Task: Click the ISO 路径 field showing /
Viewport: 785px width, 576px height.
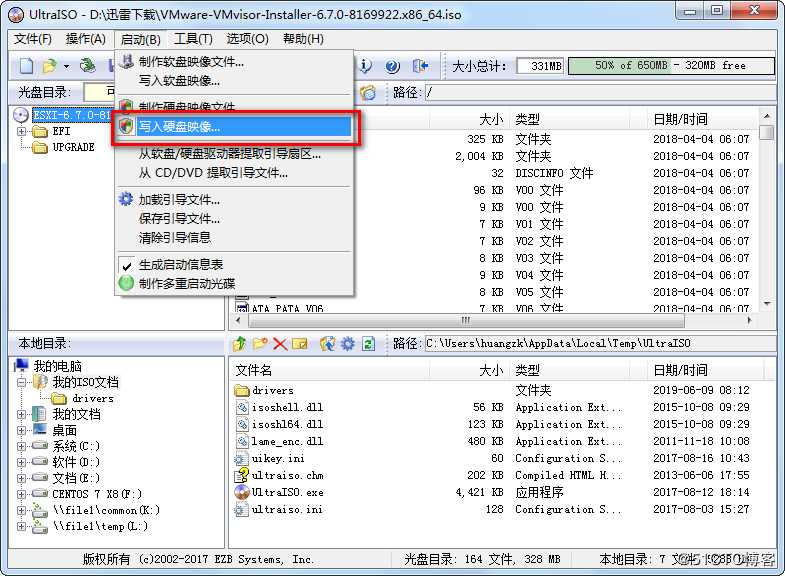Action: (x=599, y=93)
